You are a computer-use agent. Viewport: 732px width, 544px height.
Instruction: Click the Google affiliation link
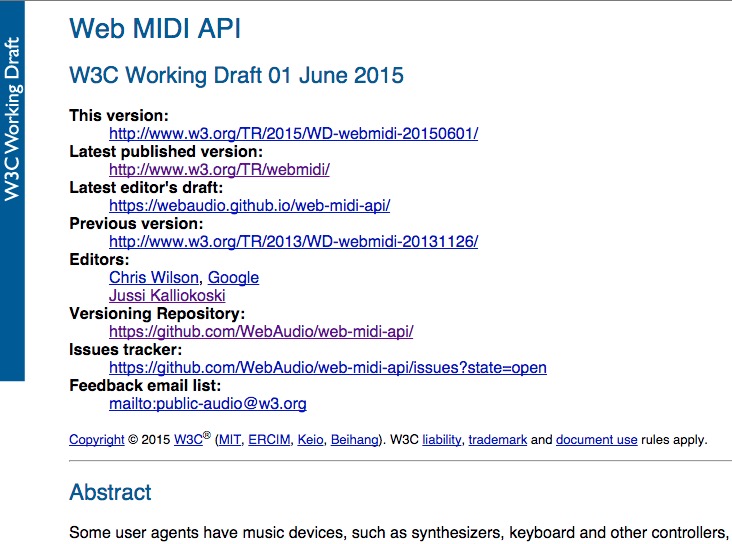point(233,278)
